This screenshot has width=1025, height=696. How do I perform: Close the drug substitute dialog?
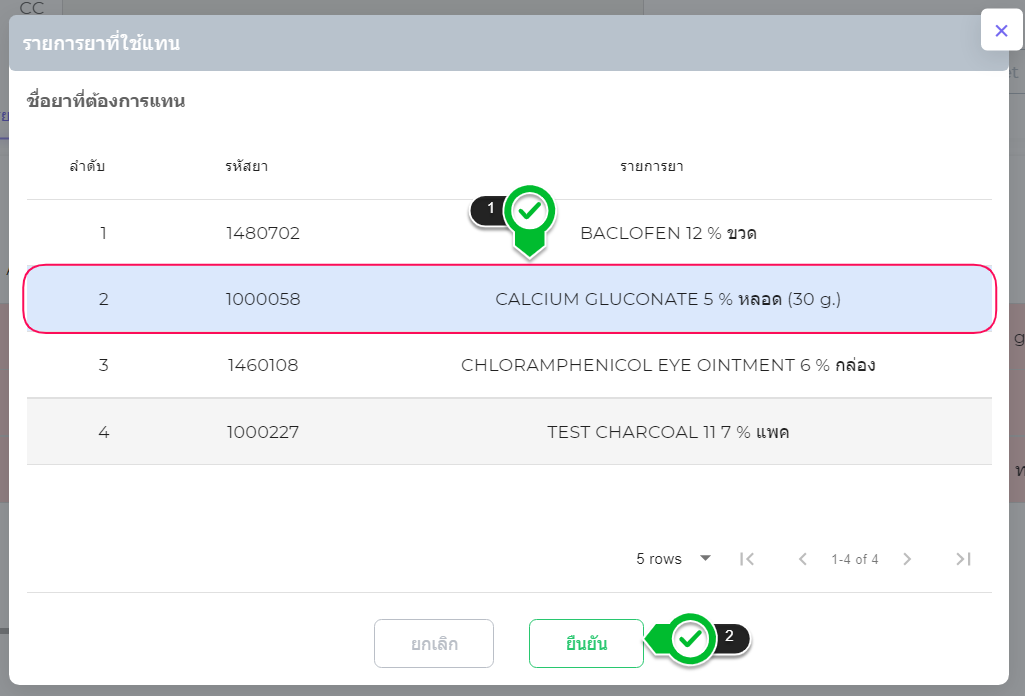1001,31
